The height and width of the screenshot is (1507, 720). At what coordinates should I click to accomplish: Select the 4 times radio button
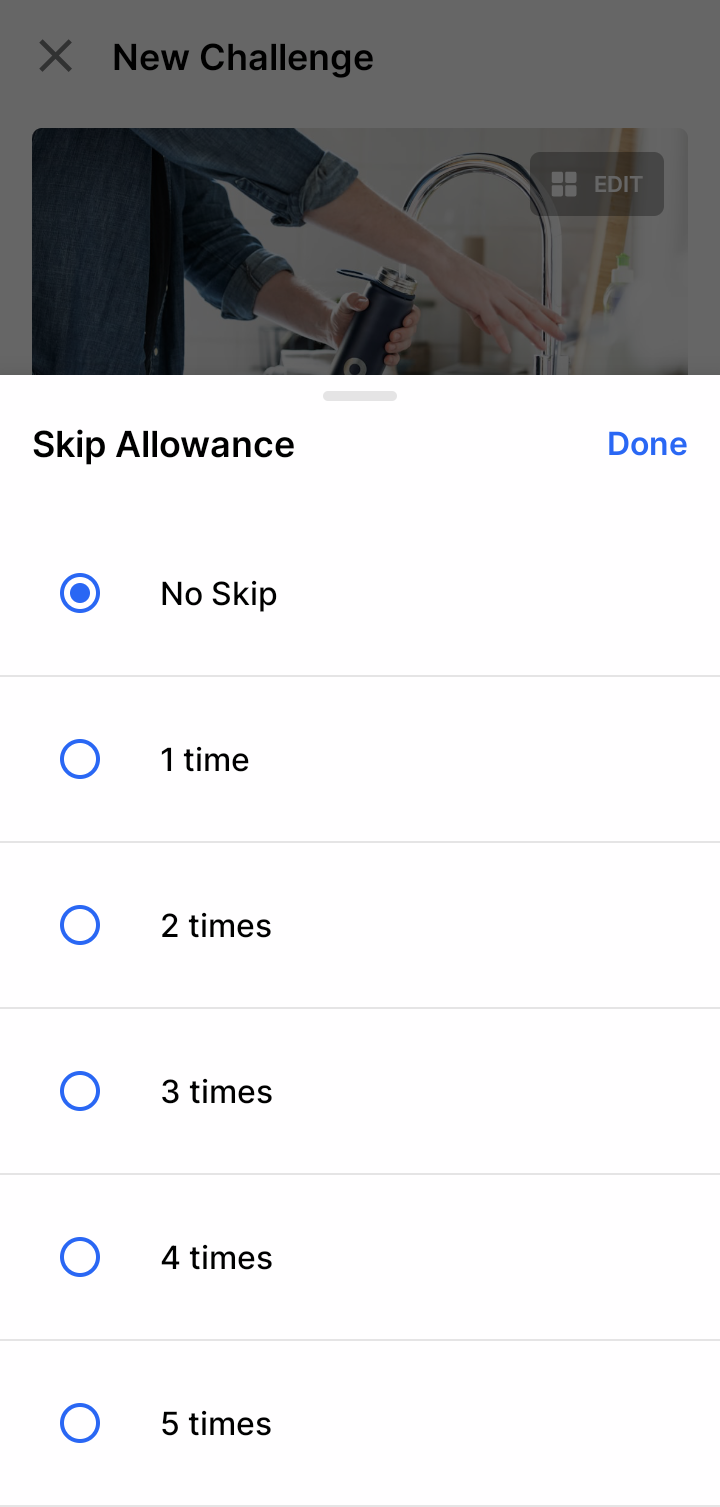point(80,1258)
